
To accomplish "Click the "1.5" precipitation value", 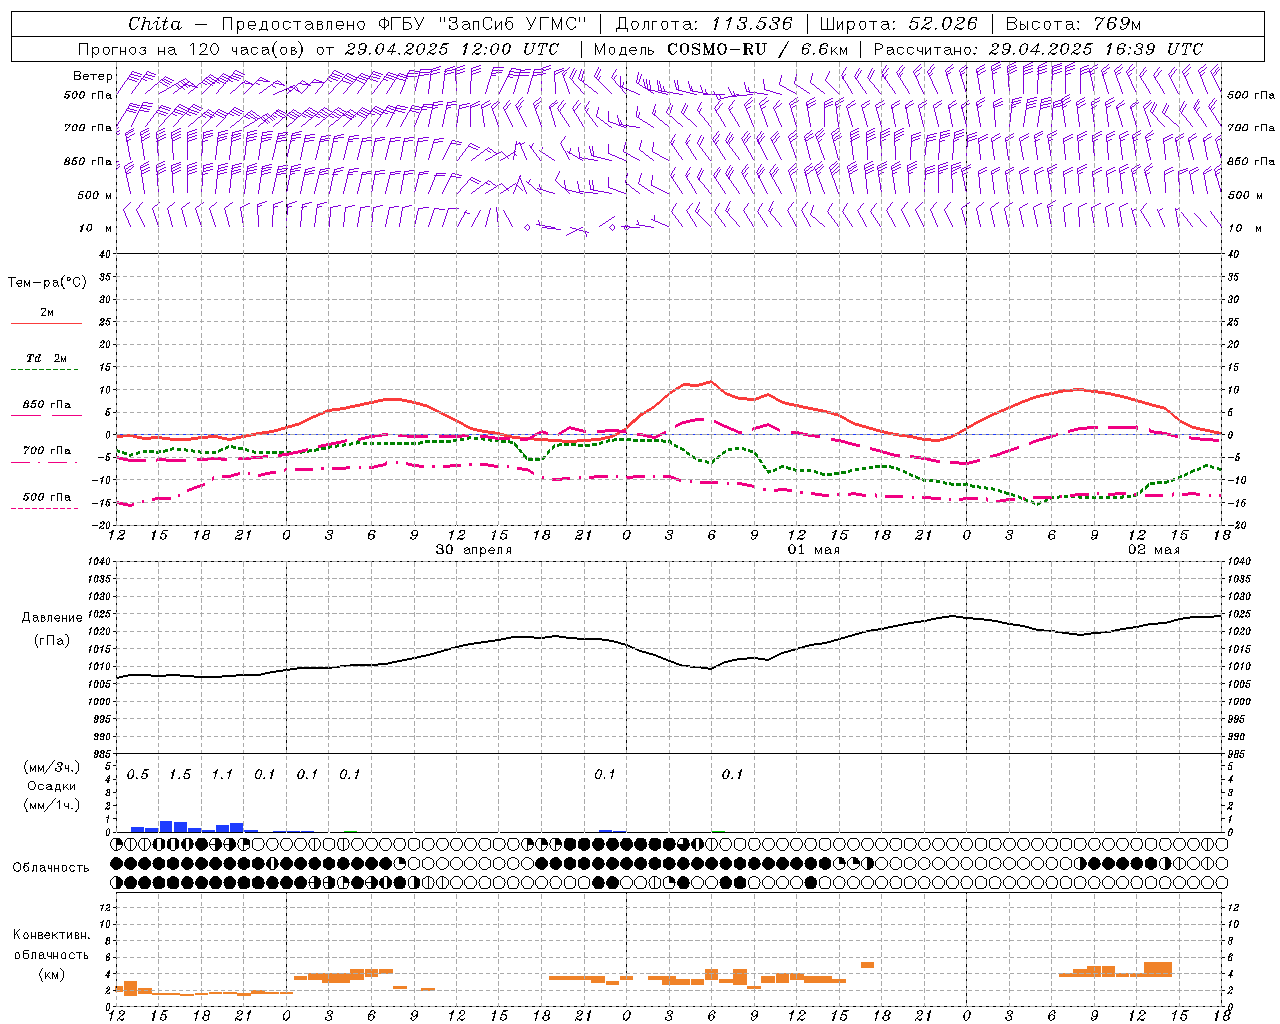I will point(180,775).
